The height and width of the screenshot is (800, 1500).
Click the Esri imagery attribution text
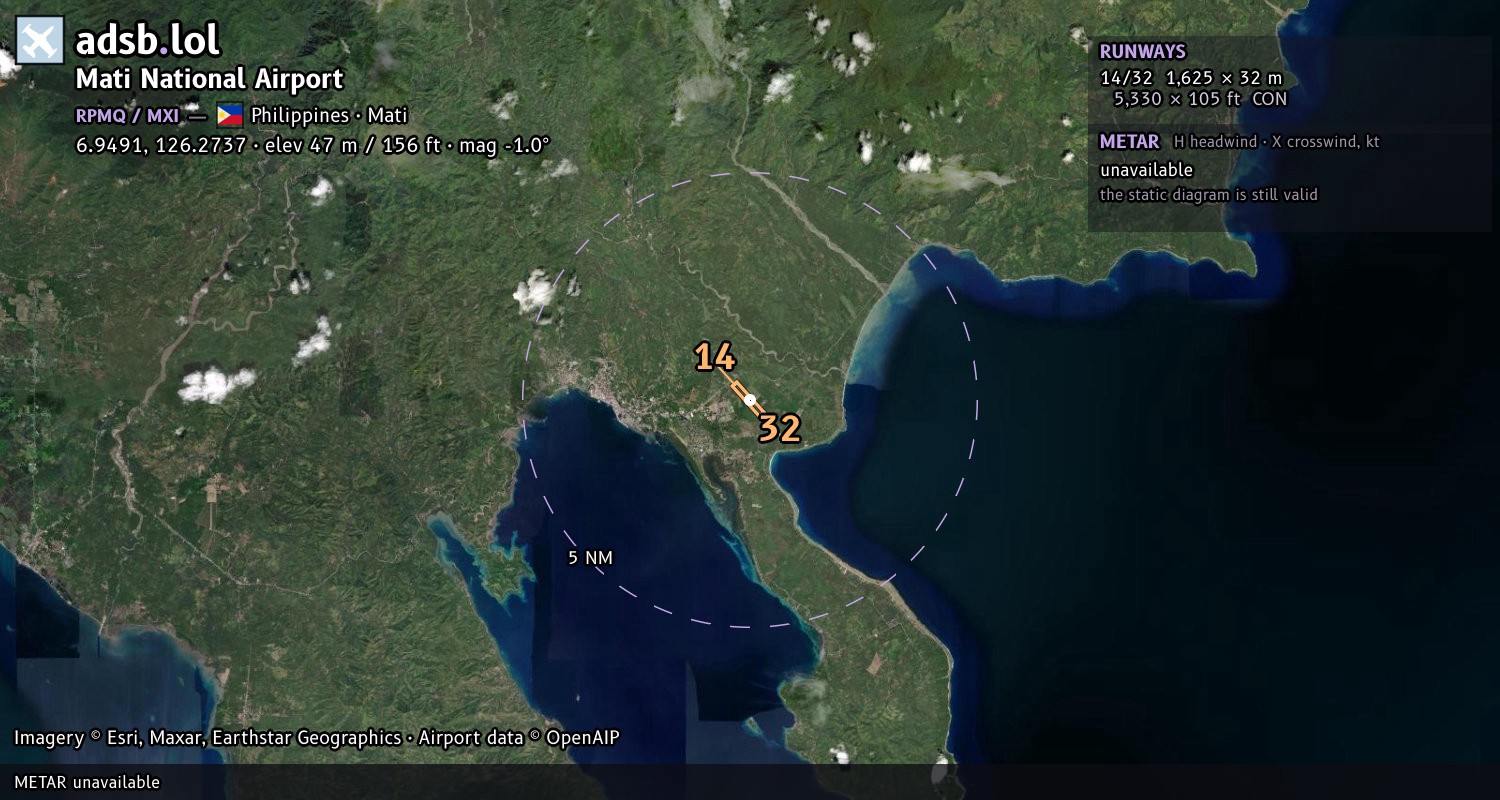coord(317,738)
